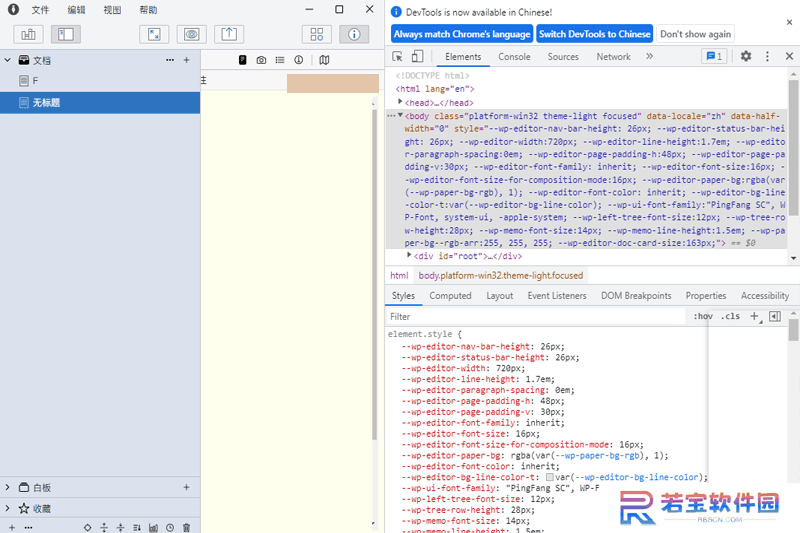Click the map icon in inspector toolbar
Viewport: 800px width, 533px height.
(x=324, y=60)
